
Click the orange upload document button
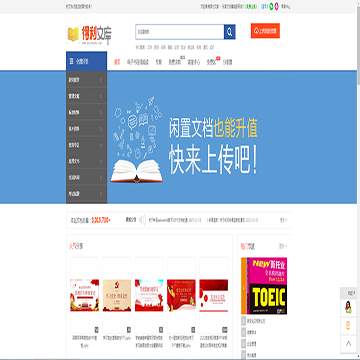click(265, 31)
